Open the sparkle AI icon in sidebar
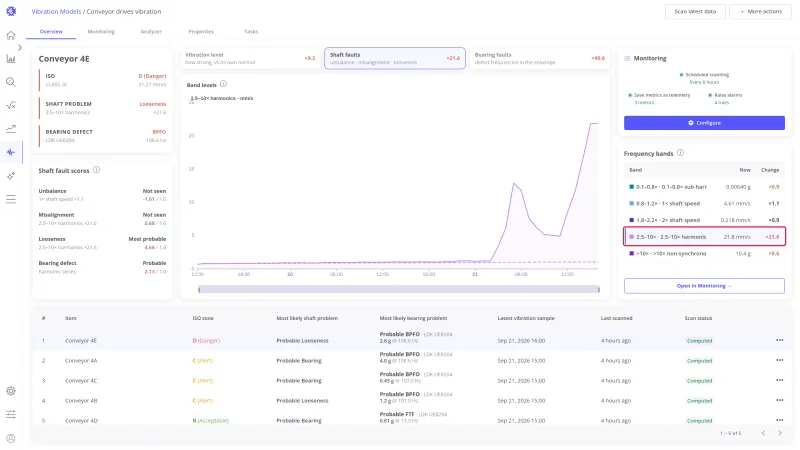This screenshot has height=450, width=800. point(11,176)
